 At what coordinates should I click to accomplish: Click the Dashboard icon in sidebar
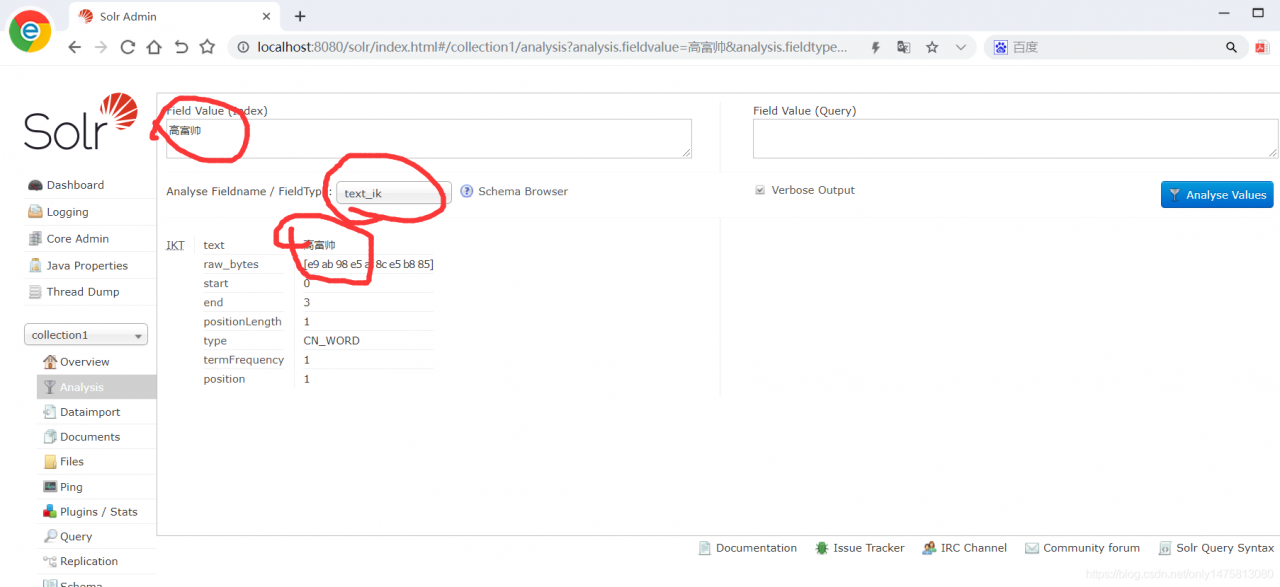point(35,185)
